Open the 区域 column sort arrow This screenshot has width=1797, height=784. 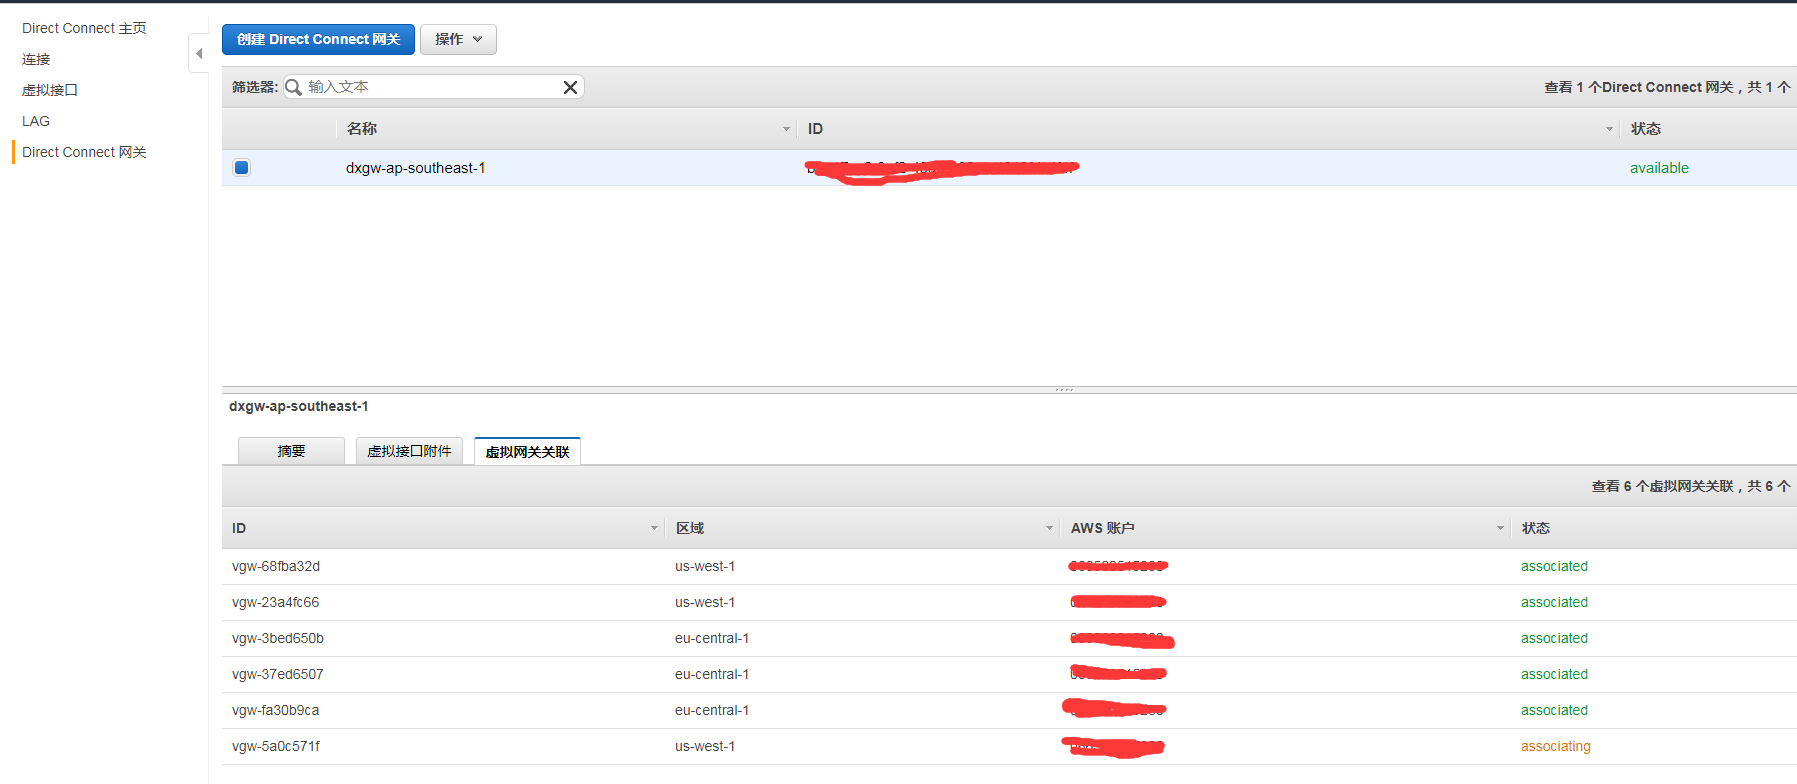pos(1049,528)
